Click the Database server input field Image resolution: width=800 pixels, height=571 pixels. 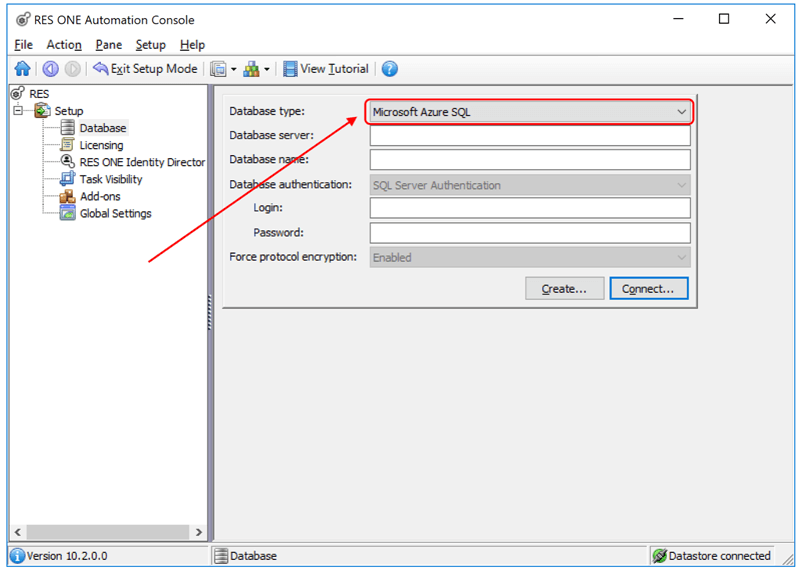coord(530,136)
